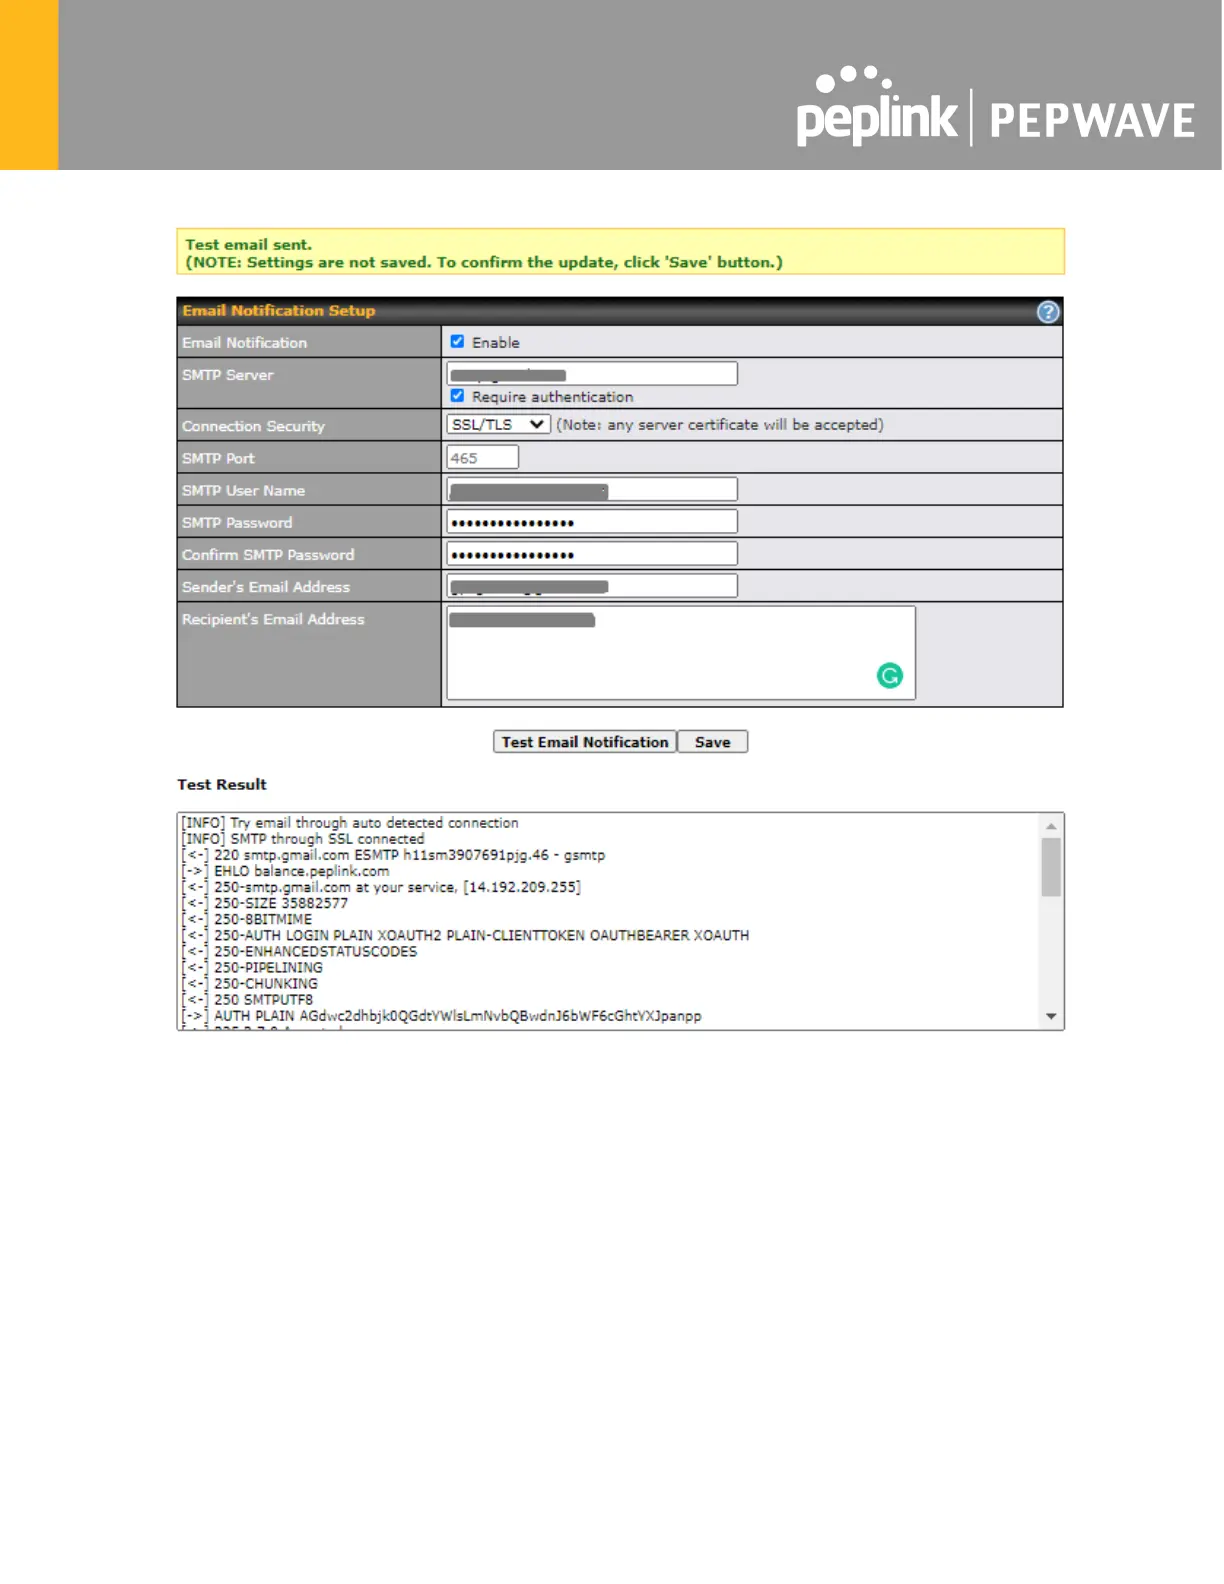Open the SSL/TLS connection security dropdown

point(498,425)
